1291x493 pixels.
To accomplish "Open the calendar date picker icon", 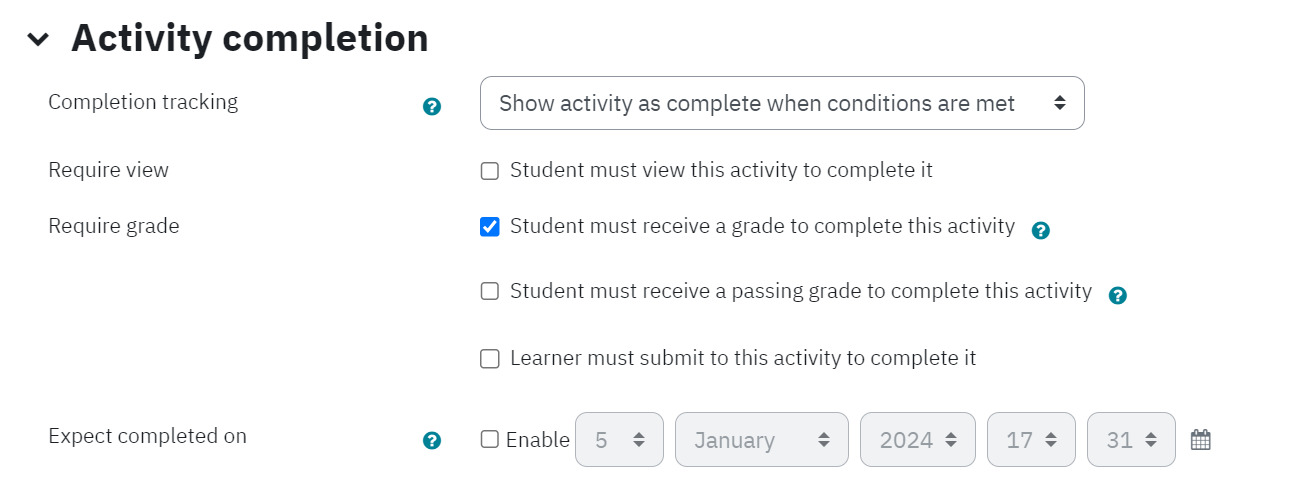I will (x=1201, y=440).
